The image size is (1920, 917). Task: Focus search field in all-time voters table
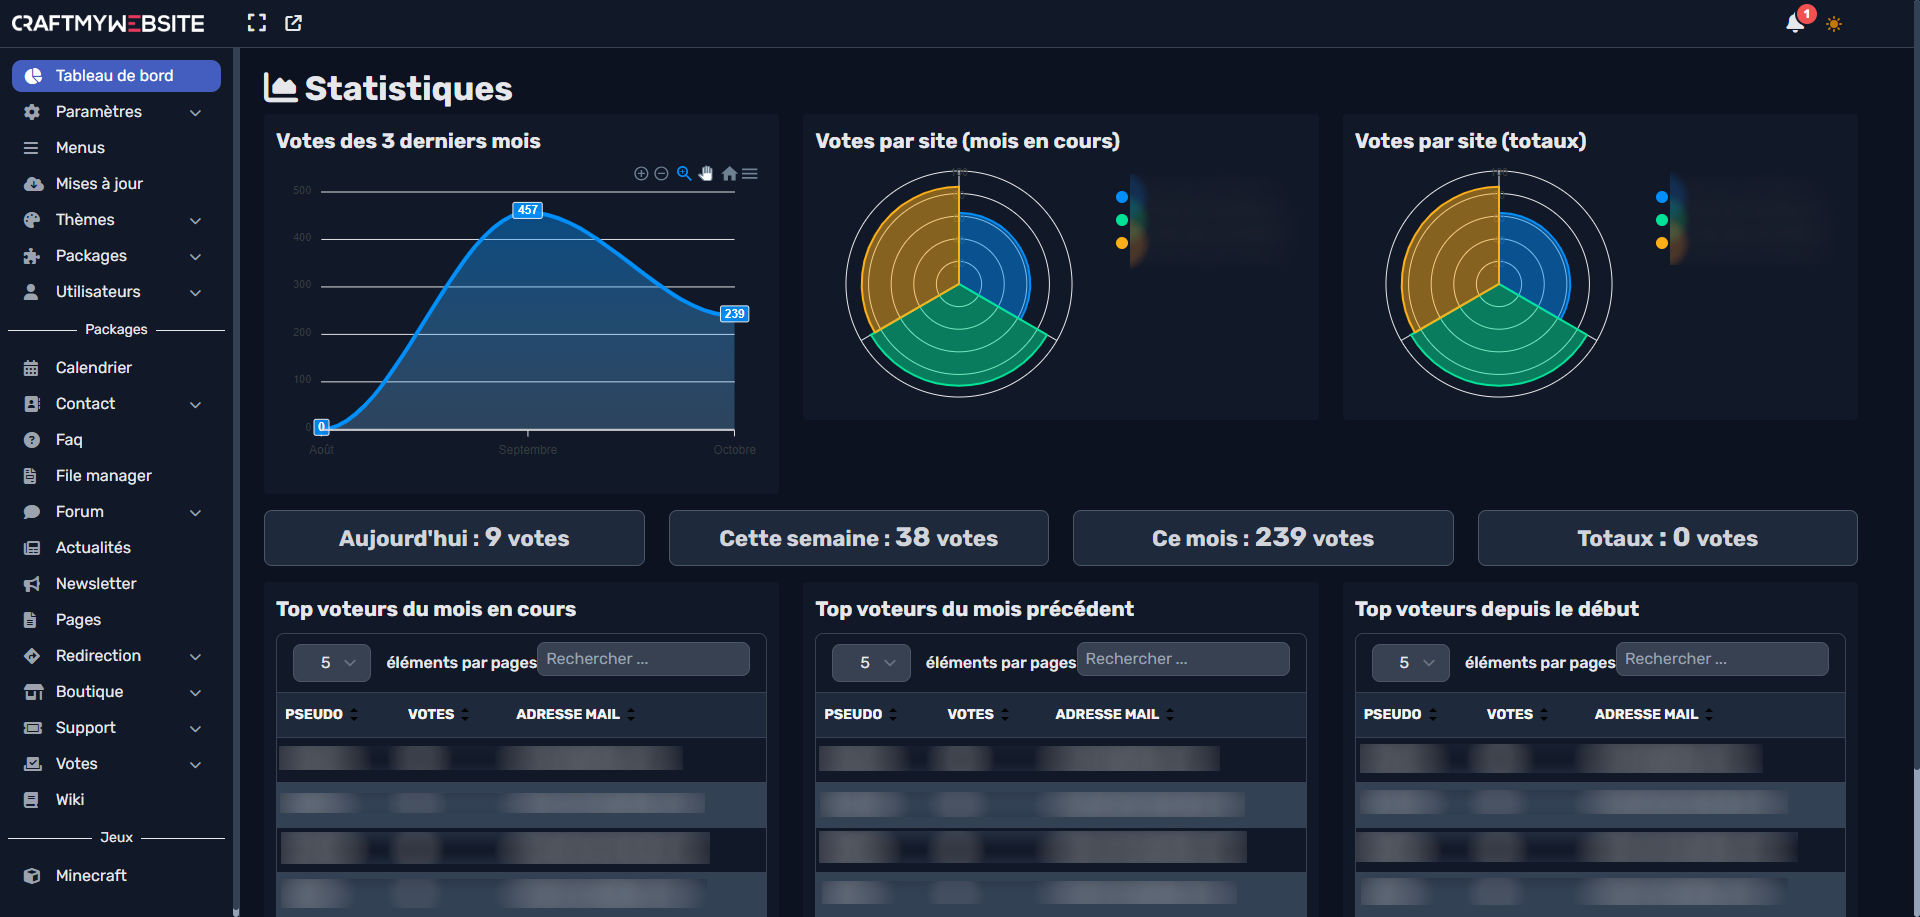(1722, 659)
